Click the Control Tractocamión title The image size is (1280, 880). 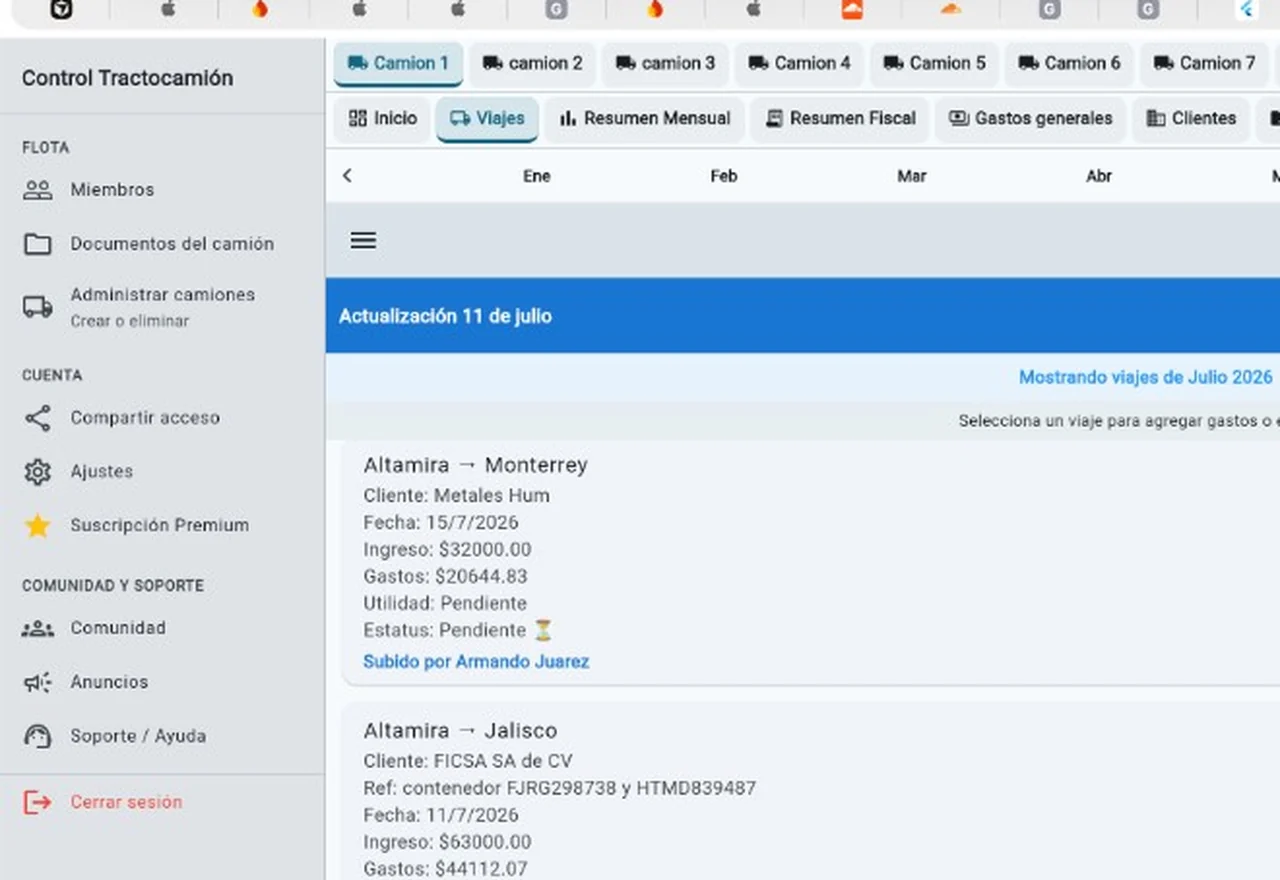click(127, 78)
